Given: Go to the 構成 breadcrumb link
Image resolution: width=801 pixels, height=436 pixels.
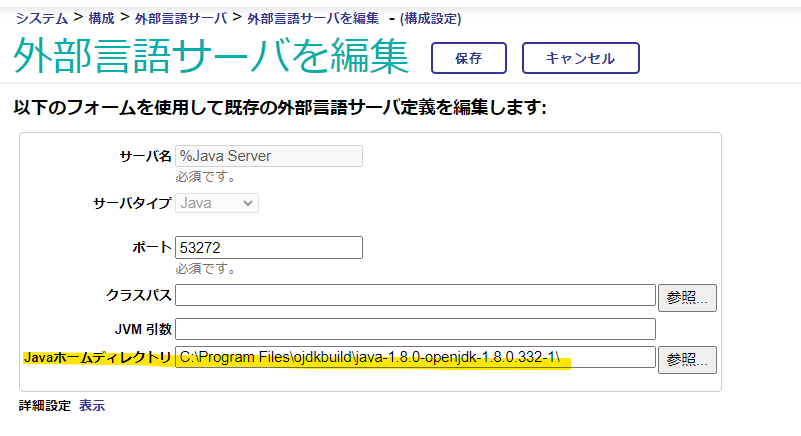Looking at the screenshot, I should pos(102,18).
